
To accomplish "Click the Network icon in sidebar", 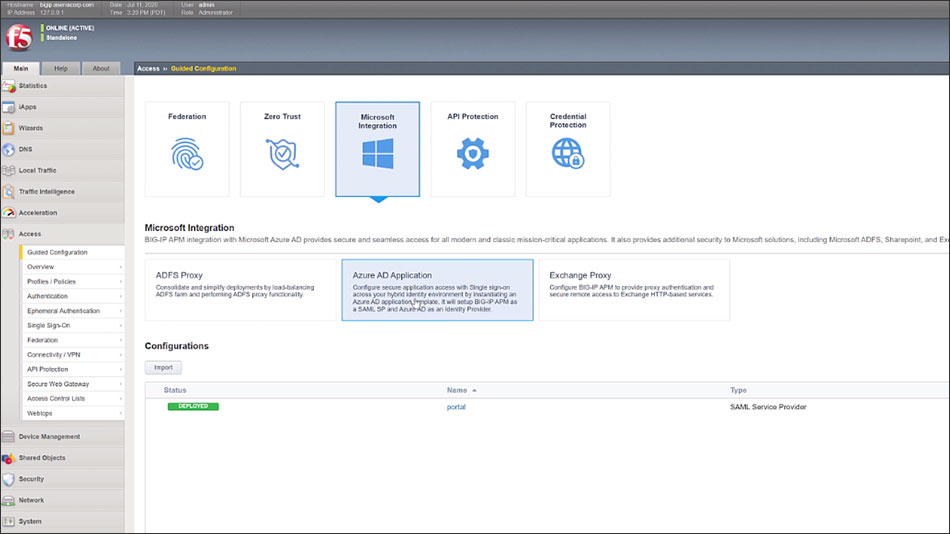I will point(8,501).
